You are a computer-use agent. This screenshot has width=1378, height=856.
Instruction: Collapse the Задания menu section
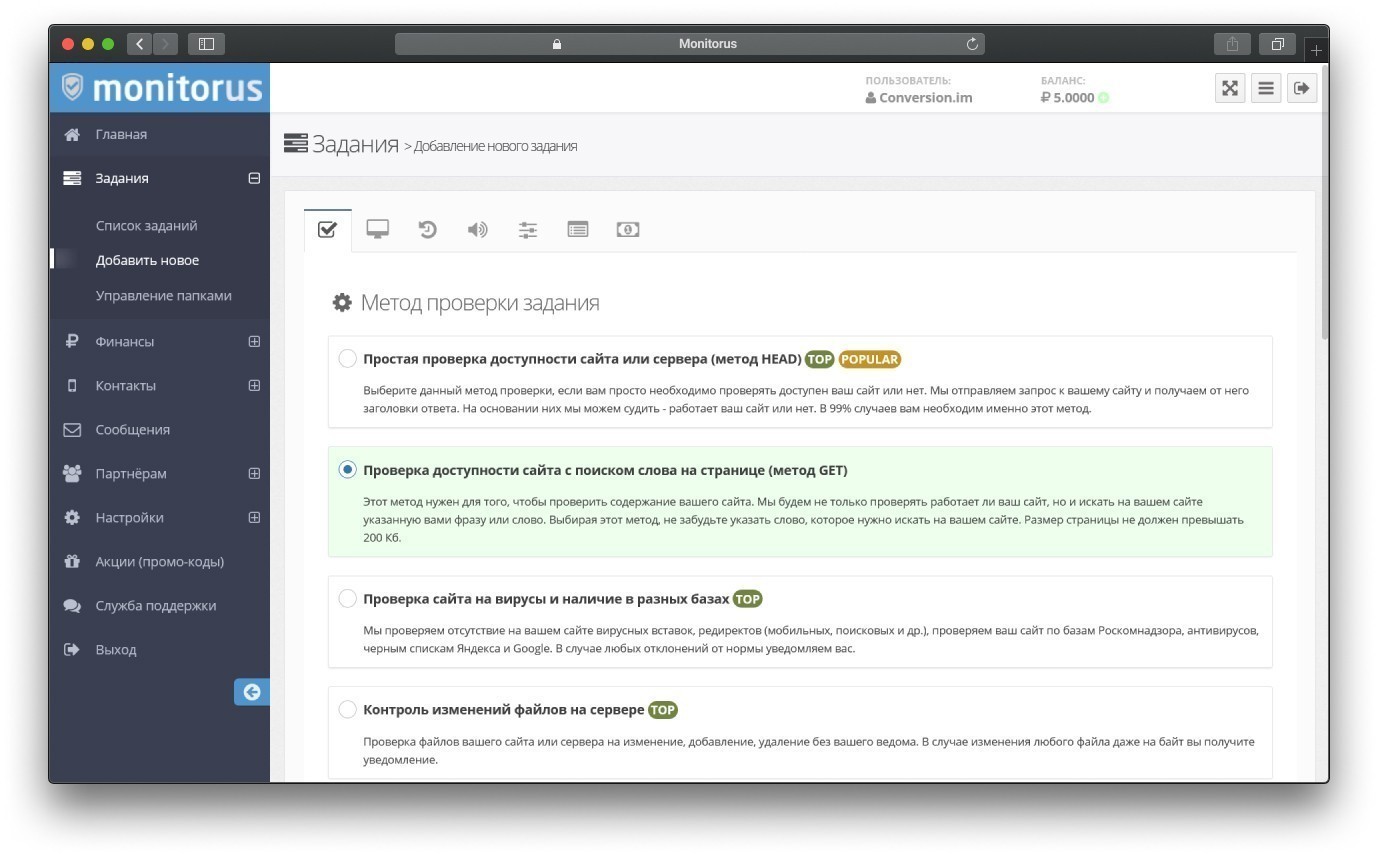pyautogui.click(x=254, y=178)
